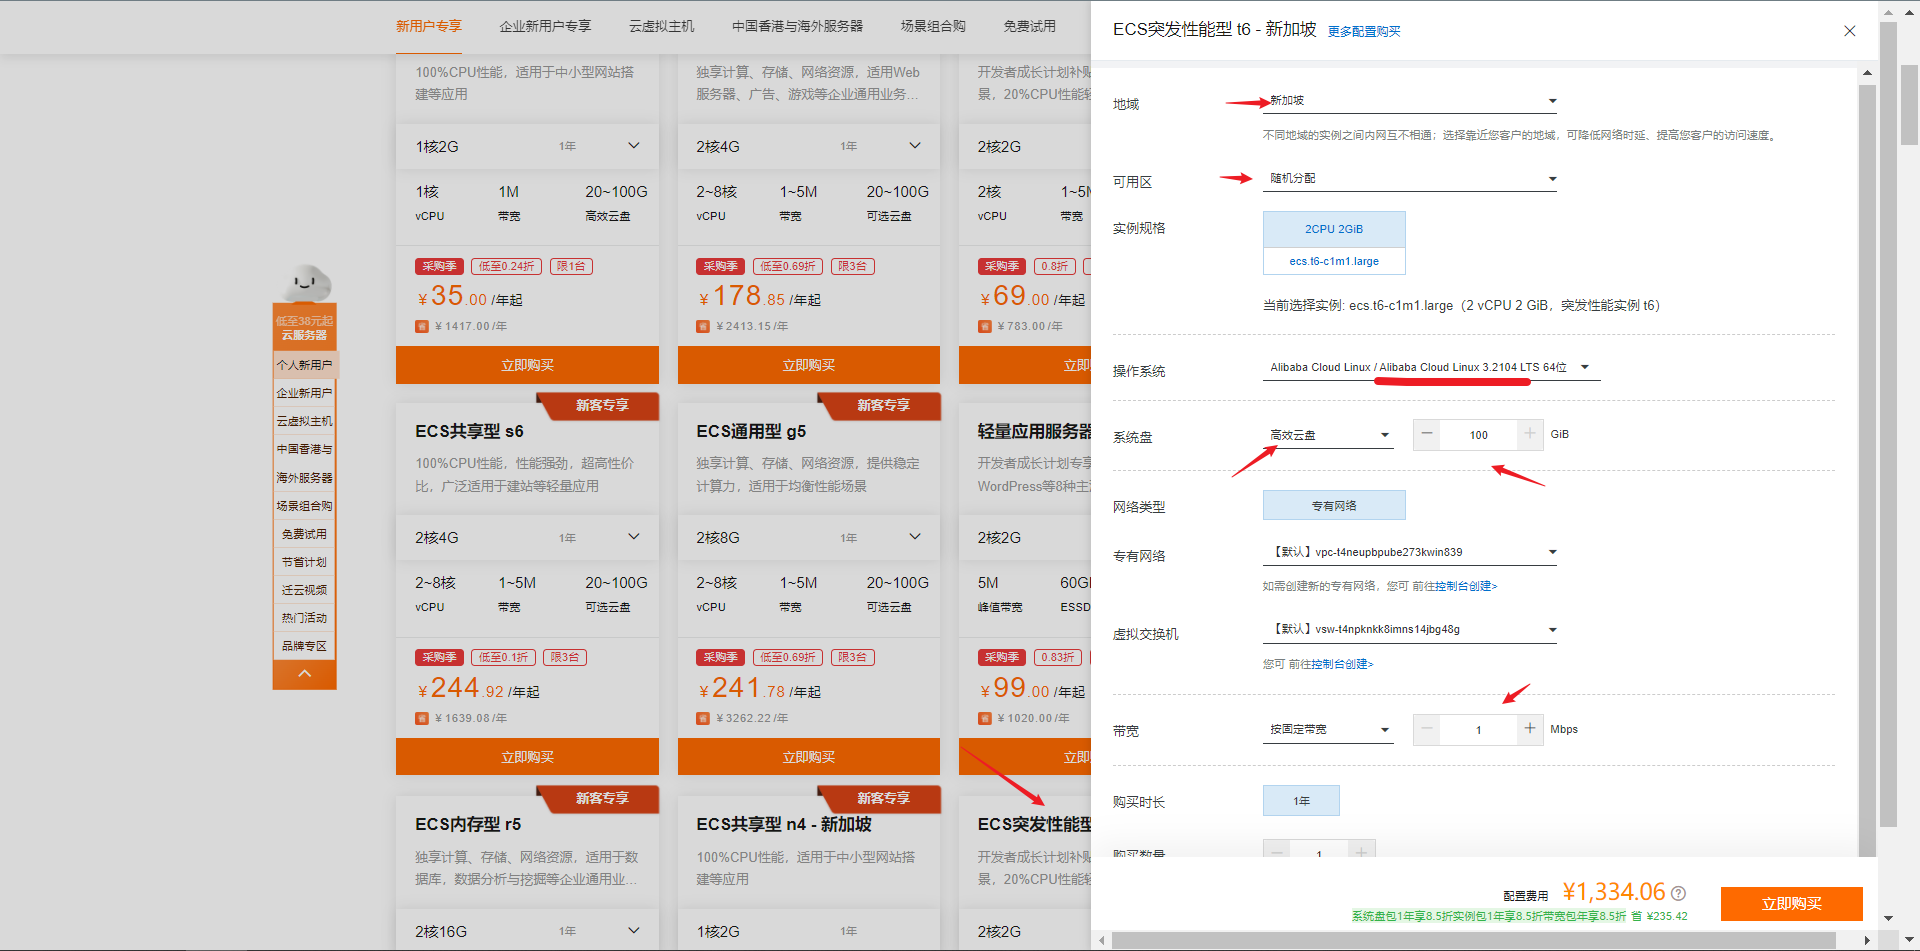Viewport: 1920px width, 951px height.
Task: Increase system disk size with plus button
Action: click(1529, 434)
